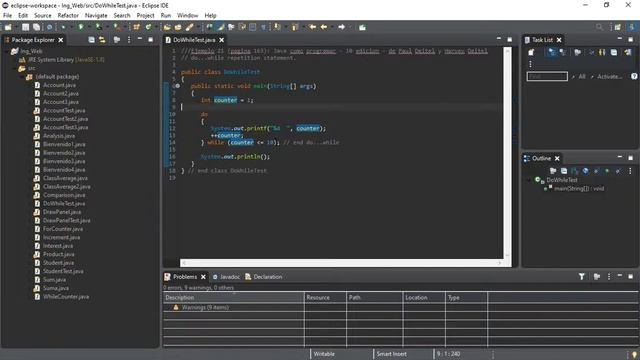Click the Activate... link in Task List
The height and width of the screenshot is (360, 640).
(610, 76)
